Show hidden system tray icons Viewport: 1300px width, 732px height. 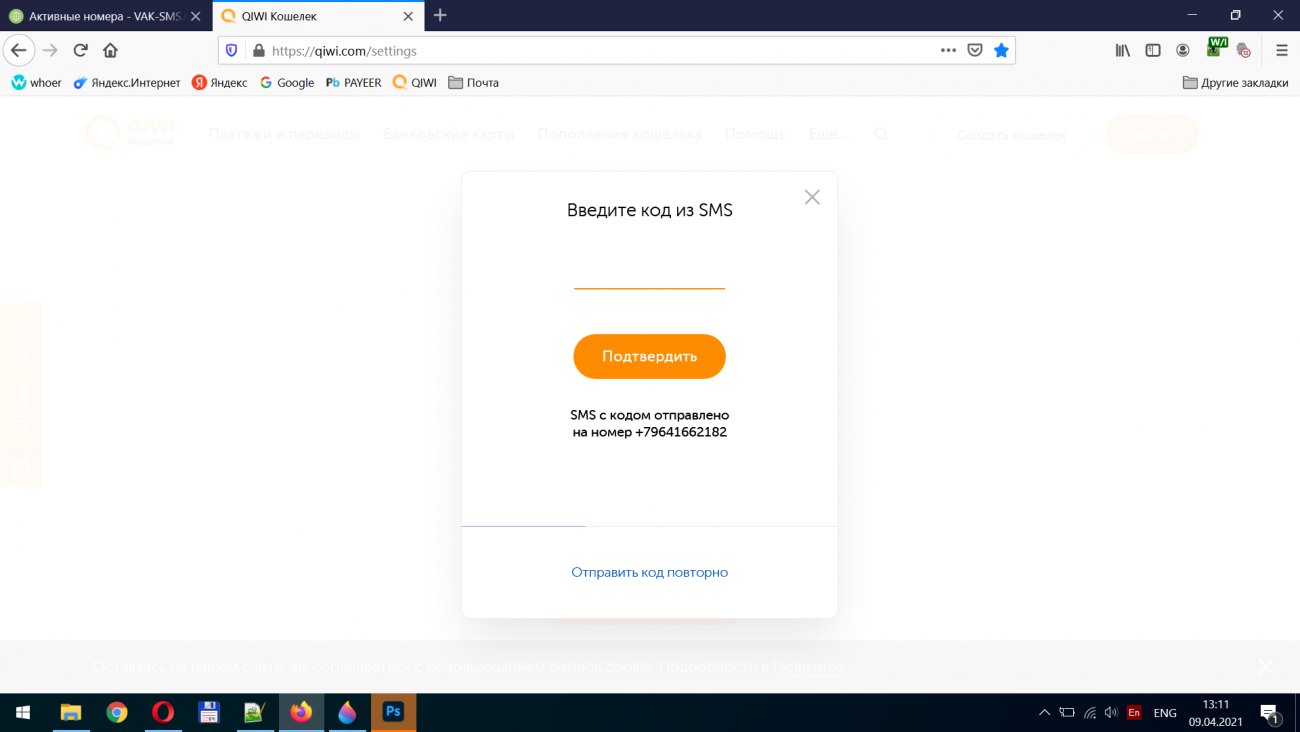(x=1044, y=713)
